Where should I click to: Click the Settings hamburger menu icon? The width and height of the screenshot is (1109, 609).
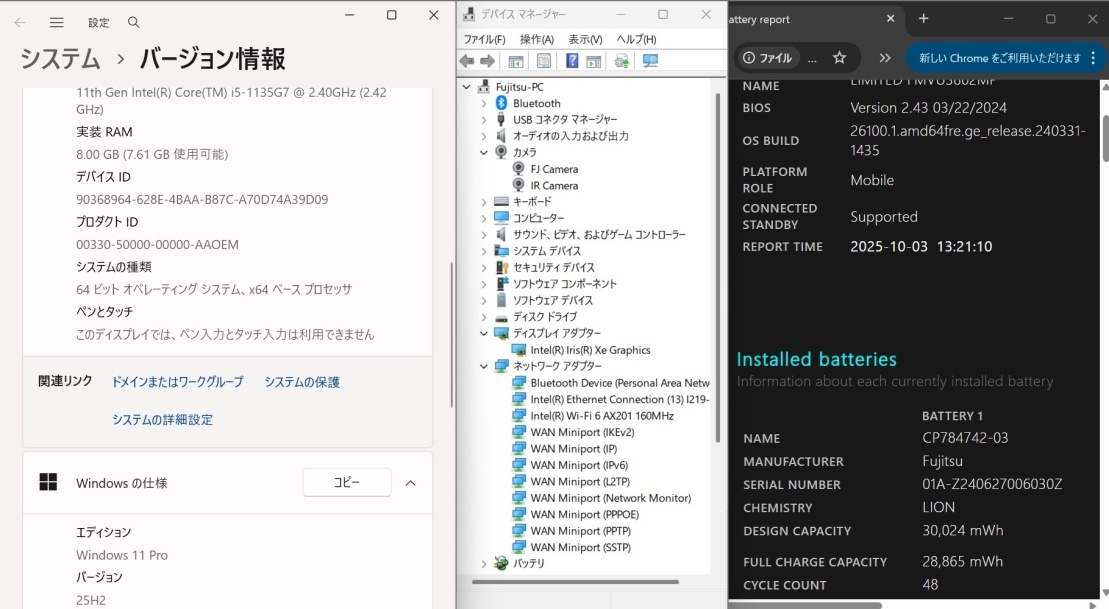coord(58,22)
